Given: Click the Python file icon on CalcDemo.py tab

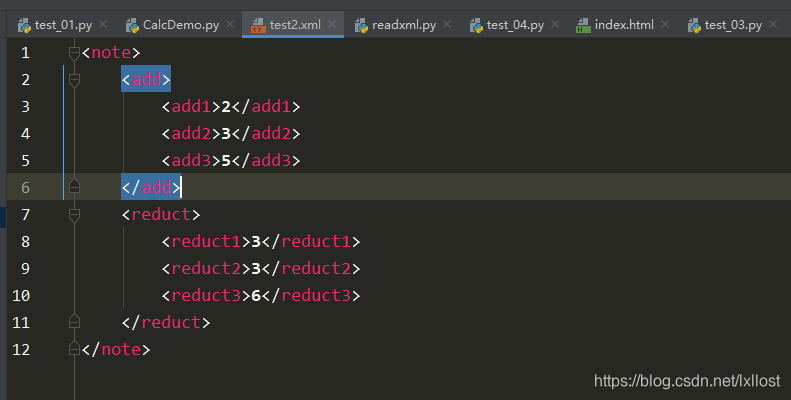Looking at the screenshot, I should tap(132, 25).
